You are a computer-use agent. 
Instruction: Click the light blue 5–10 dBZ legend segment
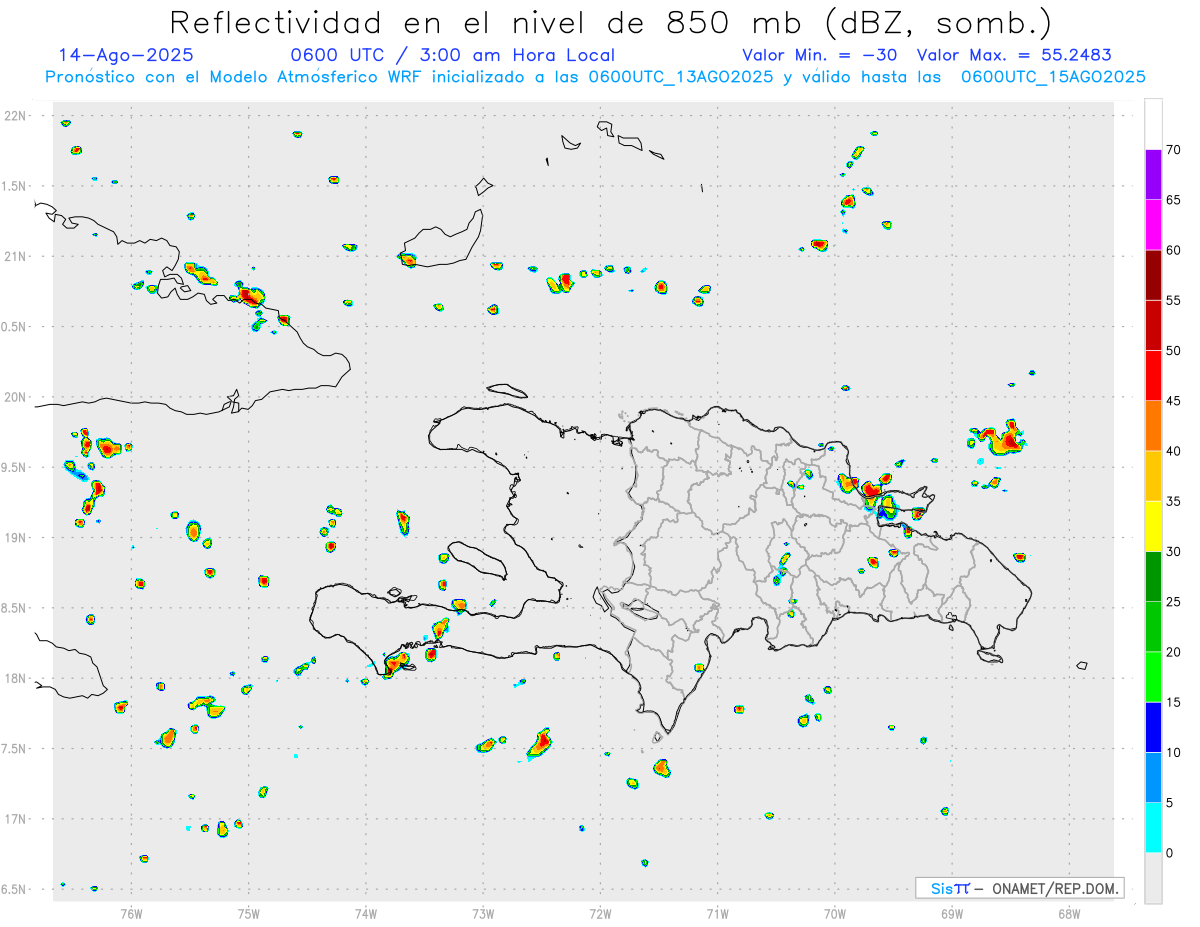pos(1153,778)
